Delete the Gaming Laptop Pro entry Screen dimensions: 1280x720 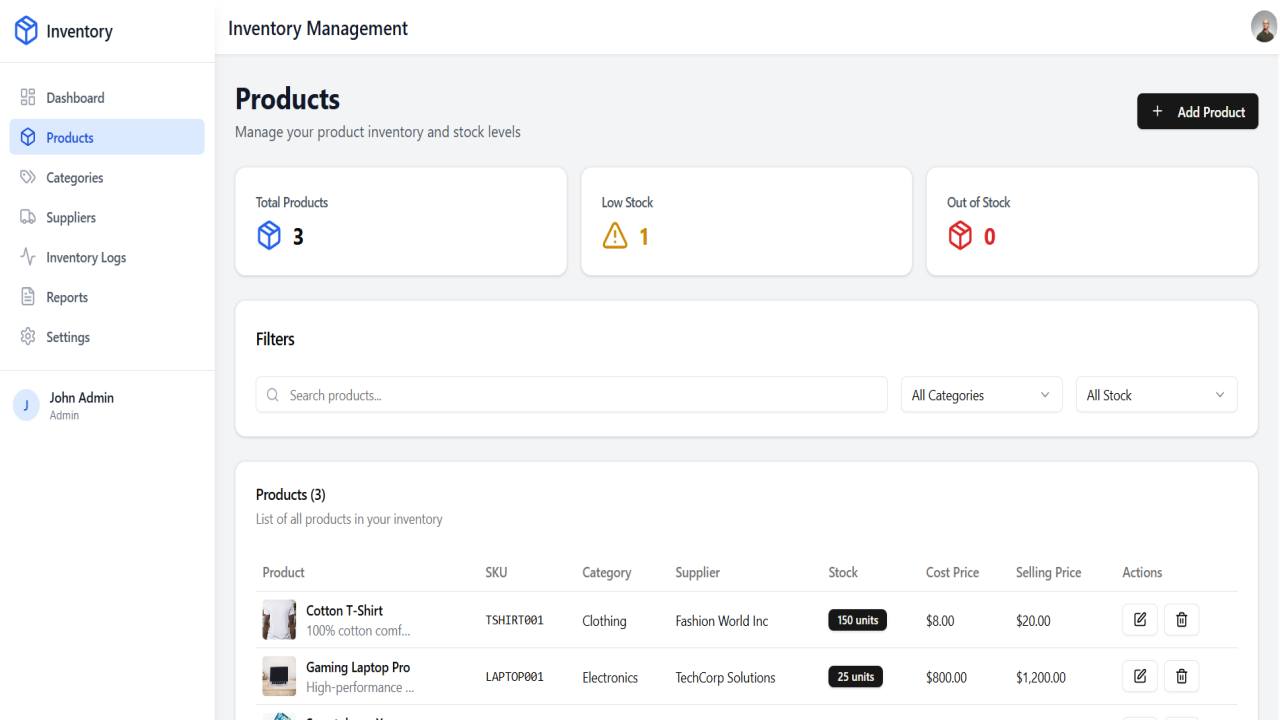click(x=1181, y=677)
